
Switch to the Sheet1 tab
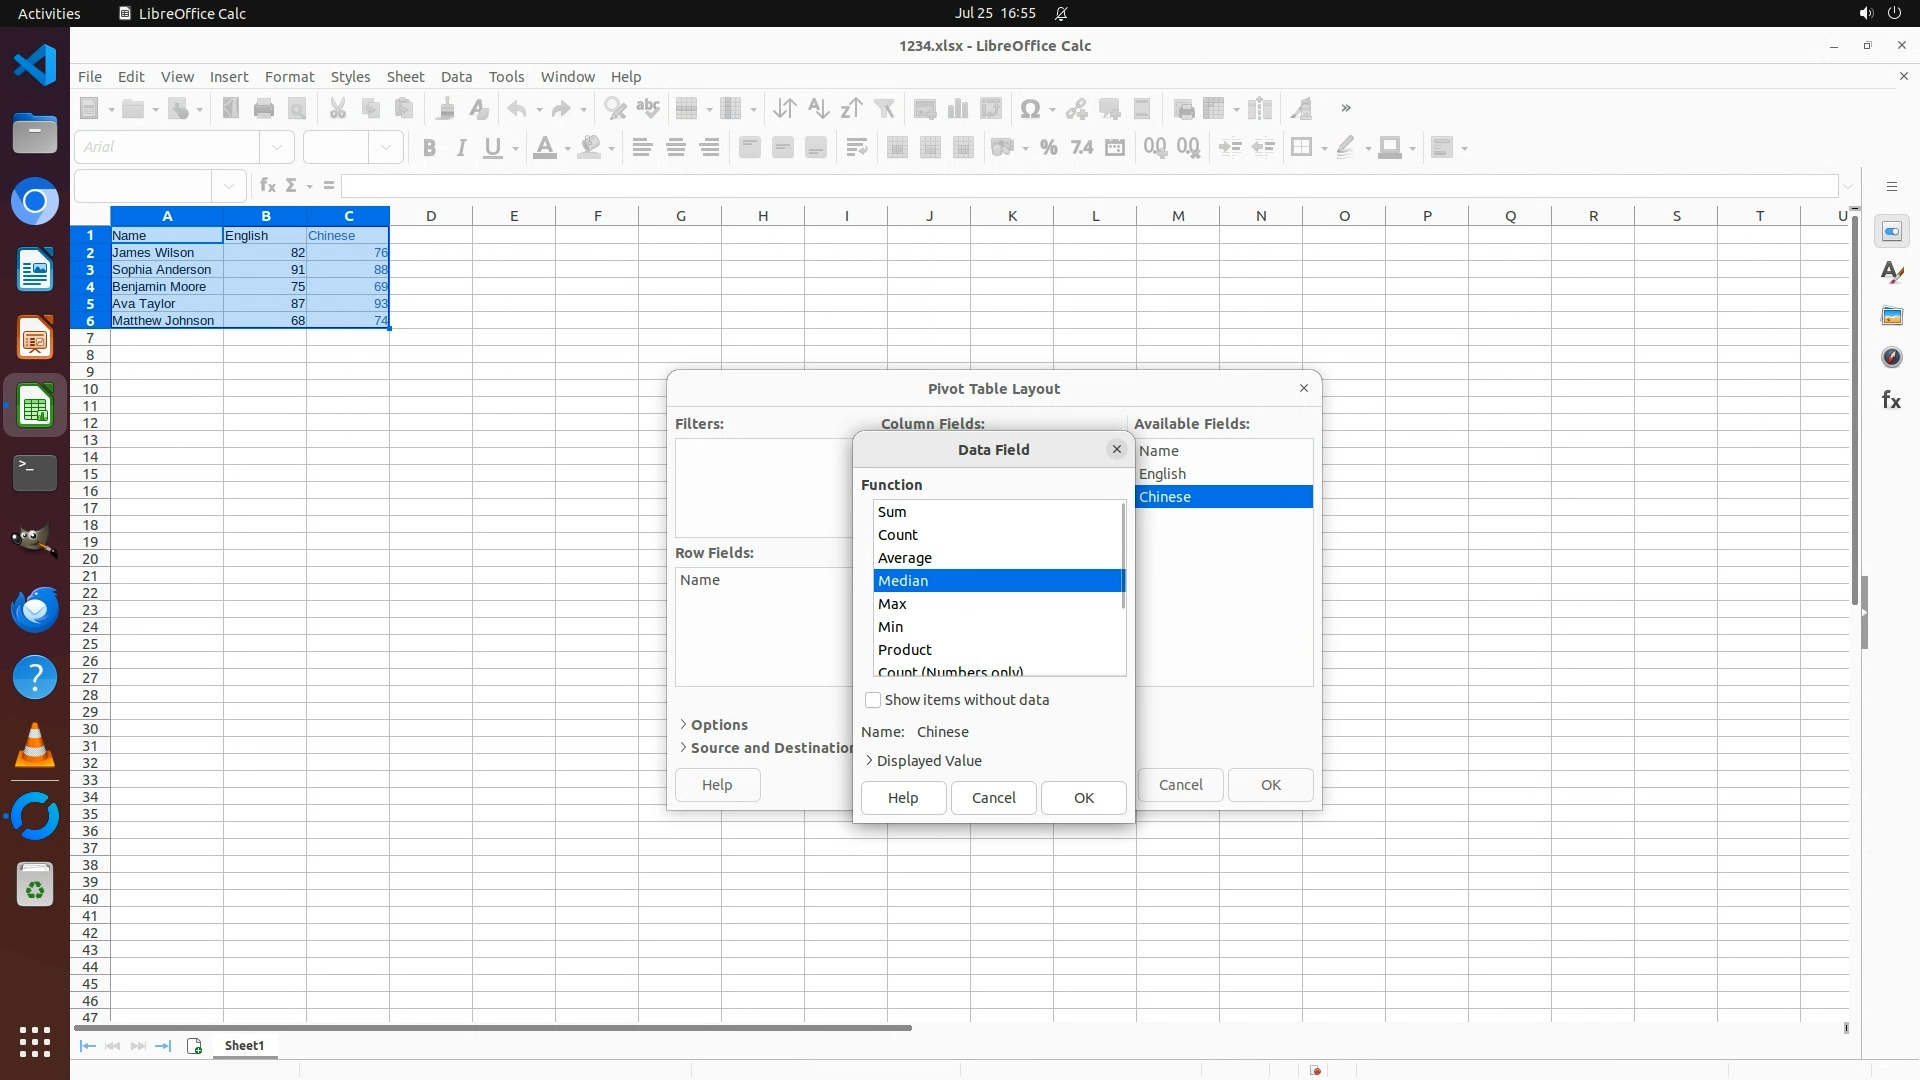click(x=244, y=1046)
